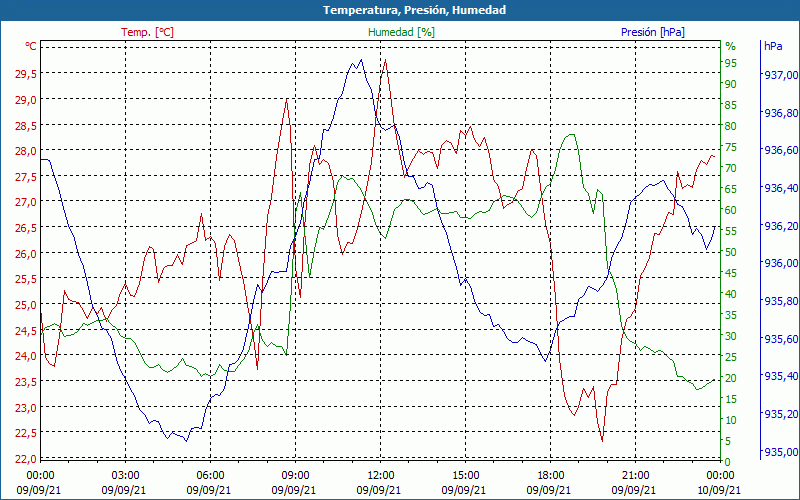
Task: Click the '°C' unit label on left axis
Action: (31, 46)
